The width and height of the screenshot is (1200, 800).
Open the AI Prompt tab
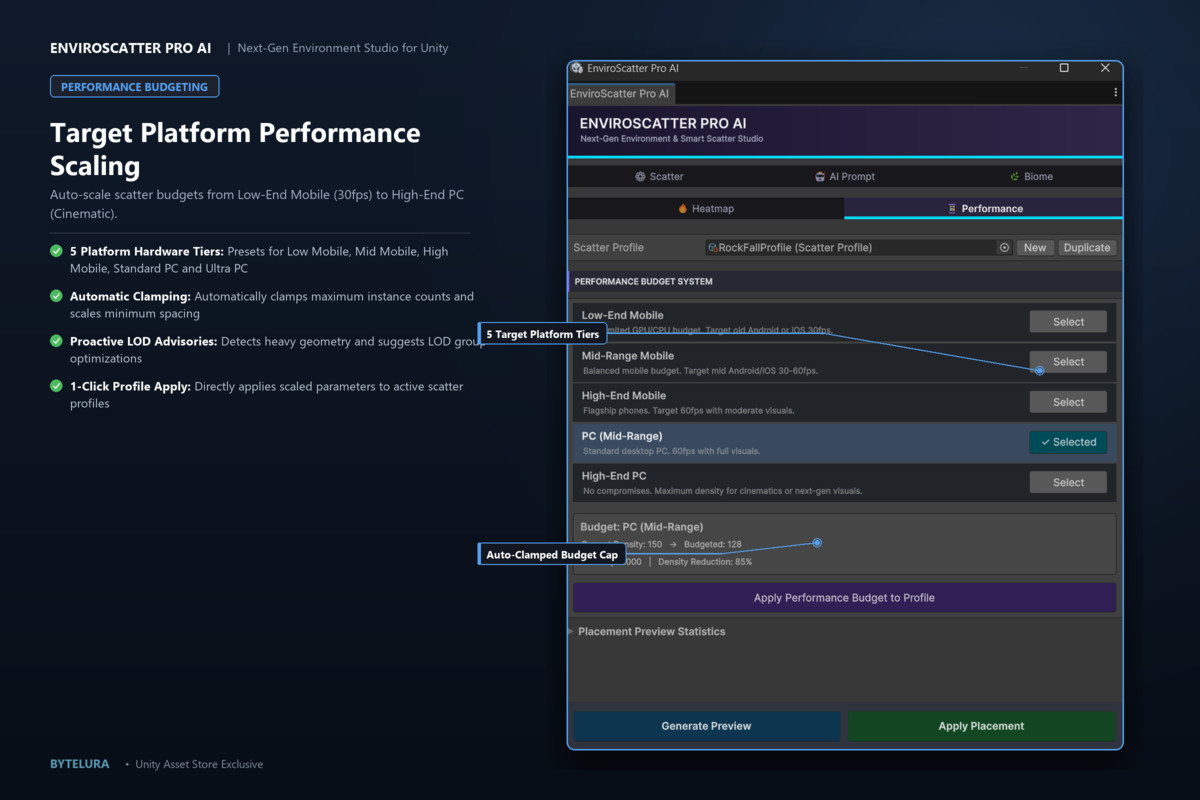pos(845,176)
